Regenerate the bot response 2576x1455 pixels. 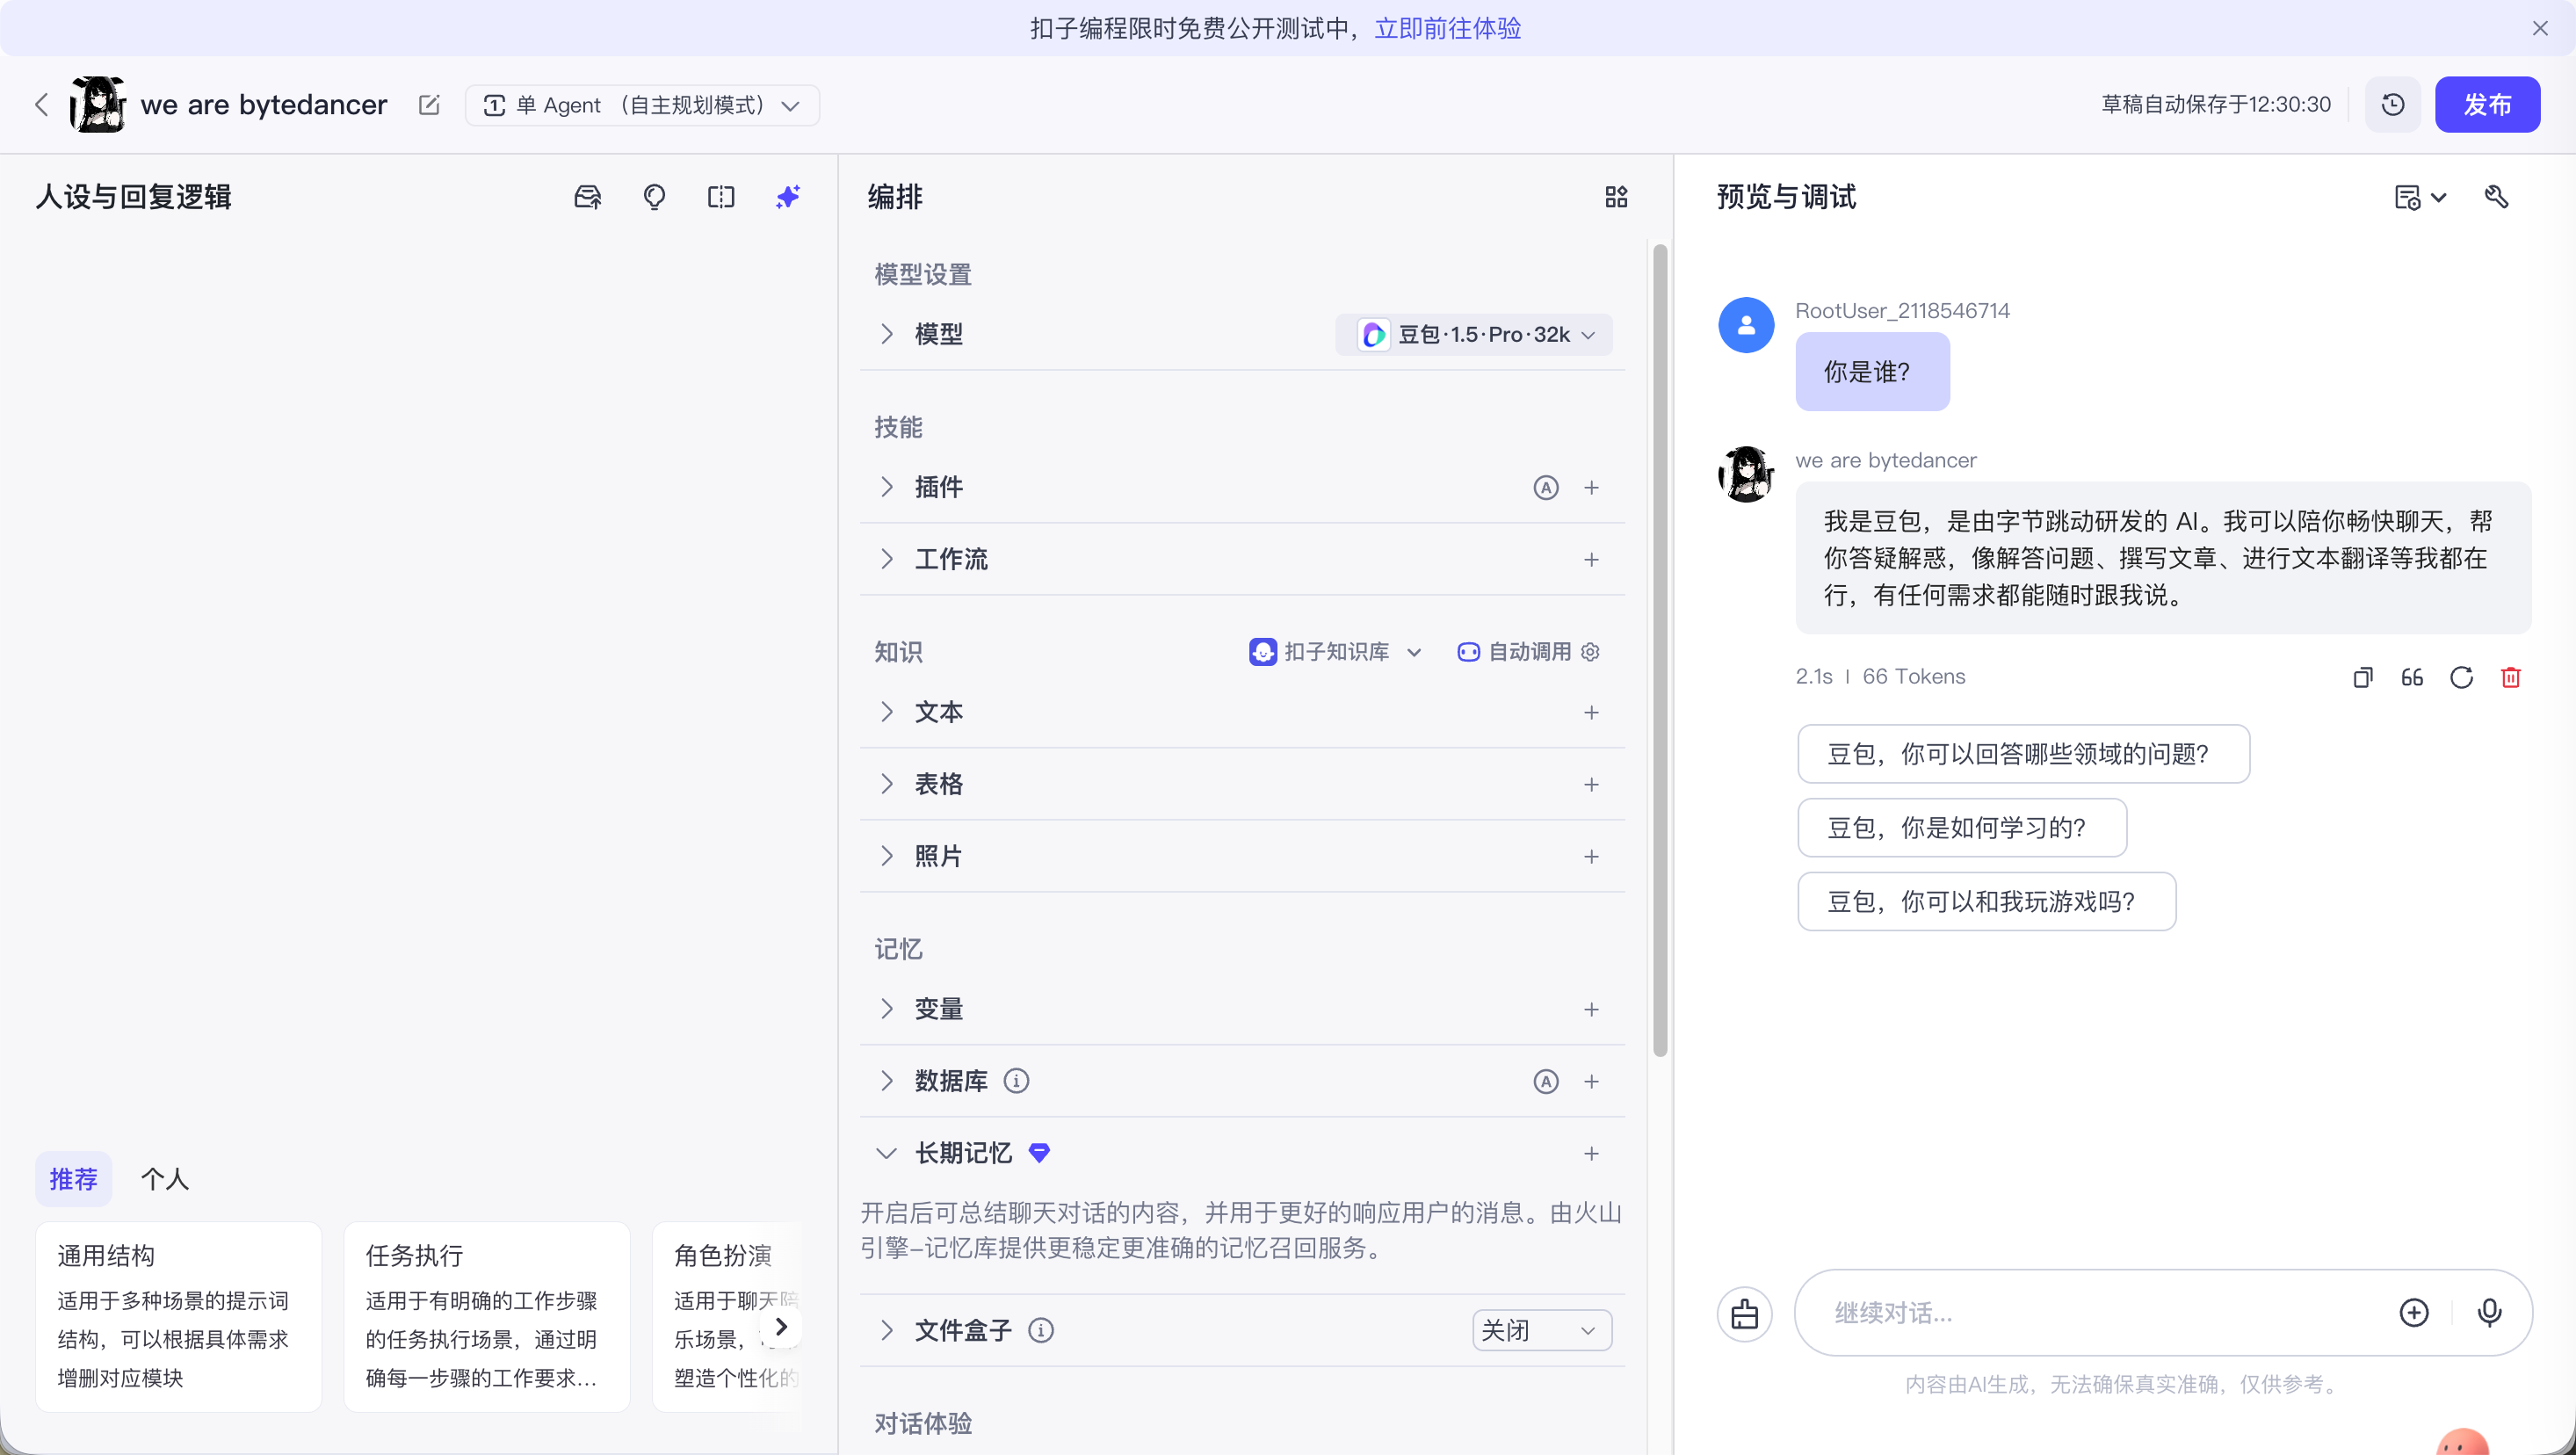2462,678
